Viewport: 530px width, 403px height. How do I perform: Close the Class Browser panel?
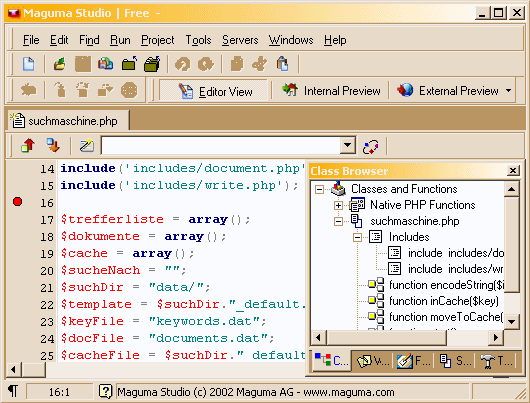pos(513,170)
